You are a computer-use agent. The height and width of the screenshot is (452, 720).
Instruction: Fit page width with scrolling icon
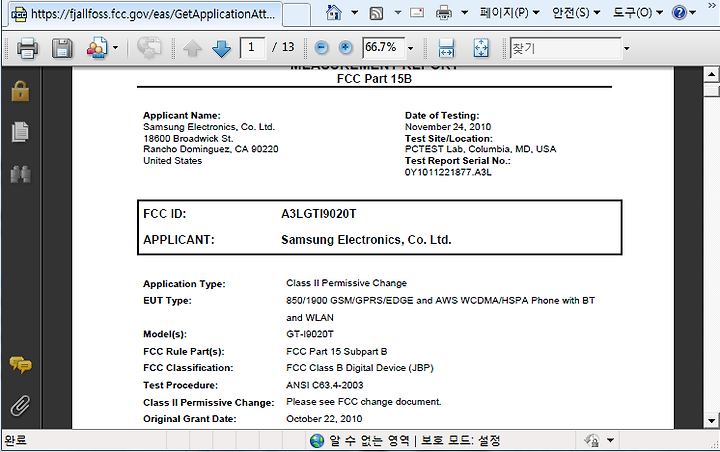(446, 48)
